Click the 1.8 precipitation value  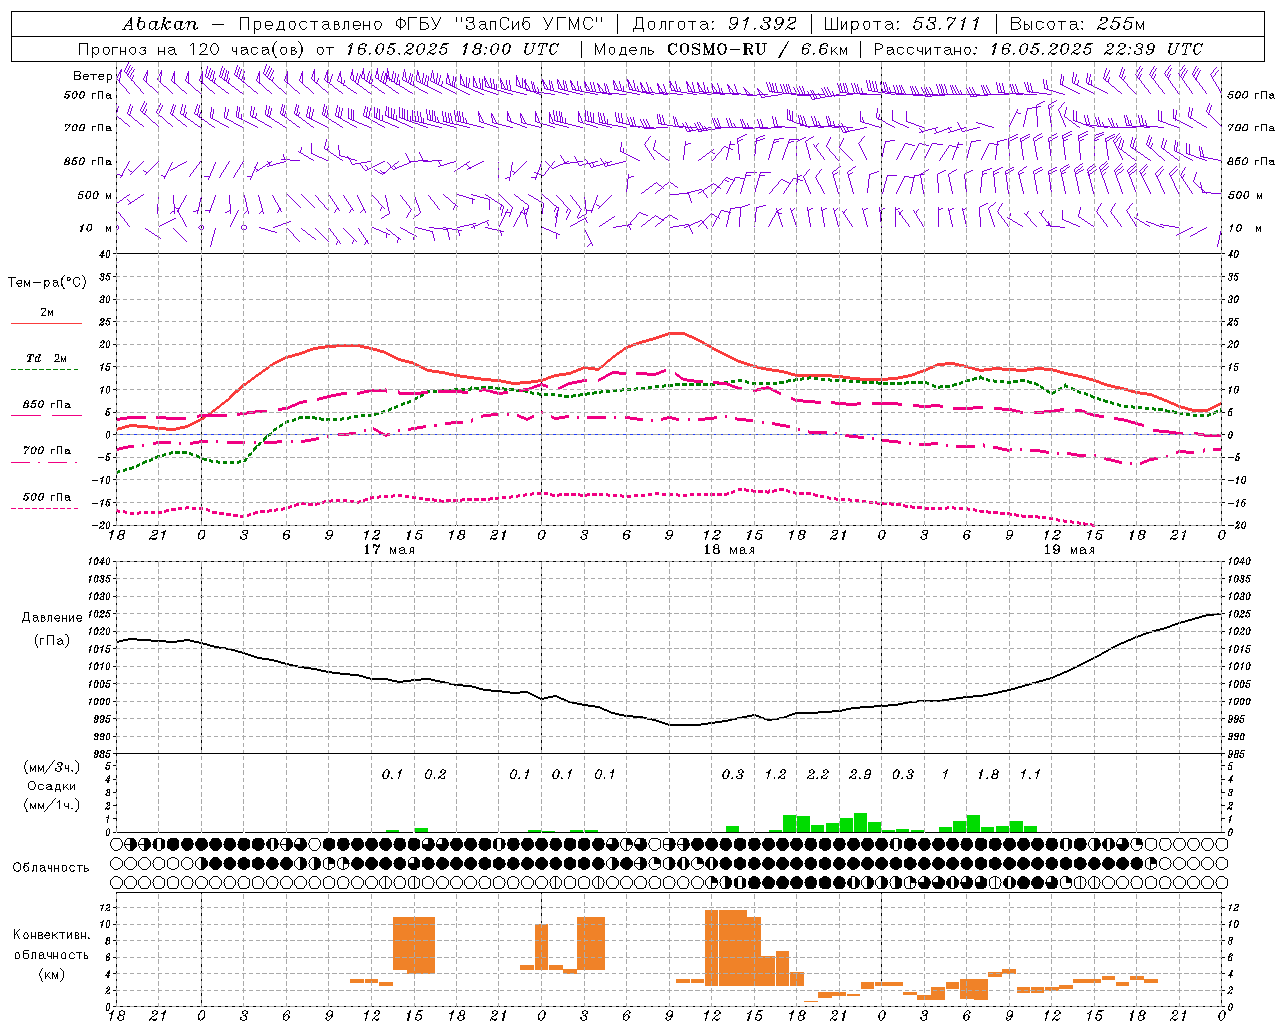988,774
